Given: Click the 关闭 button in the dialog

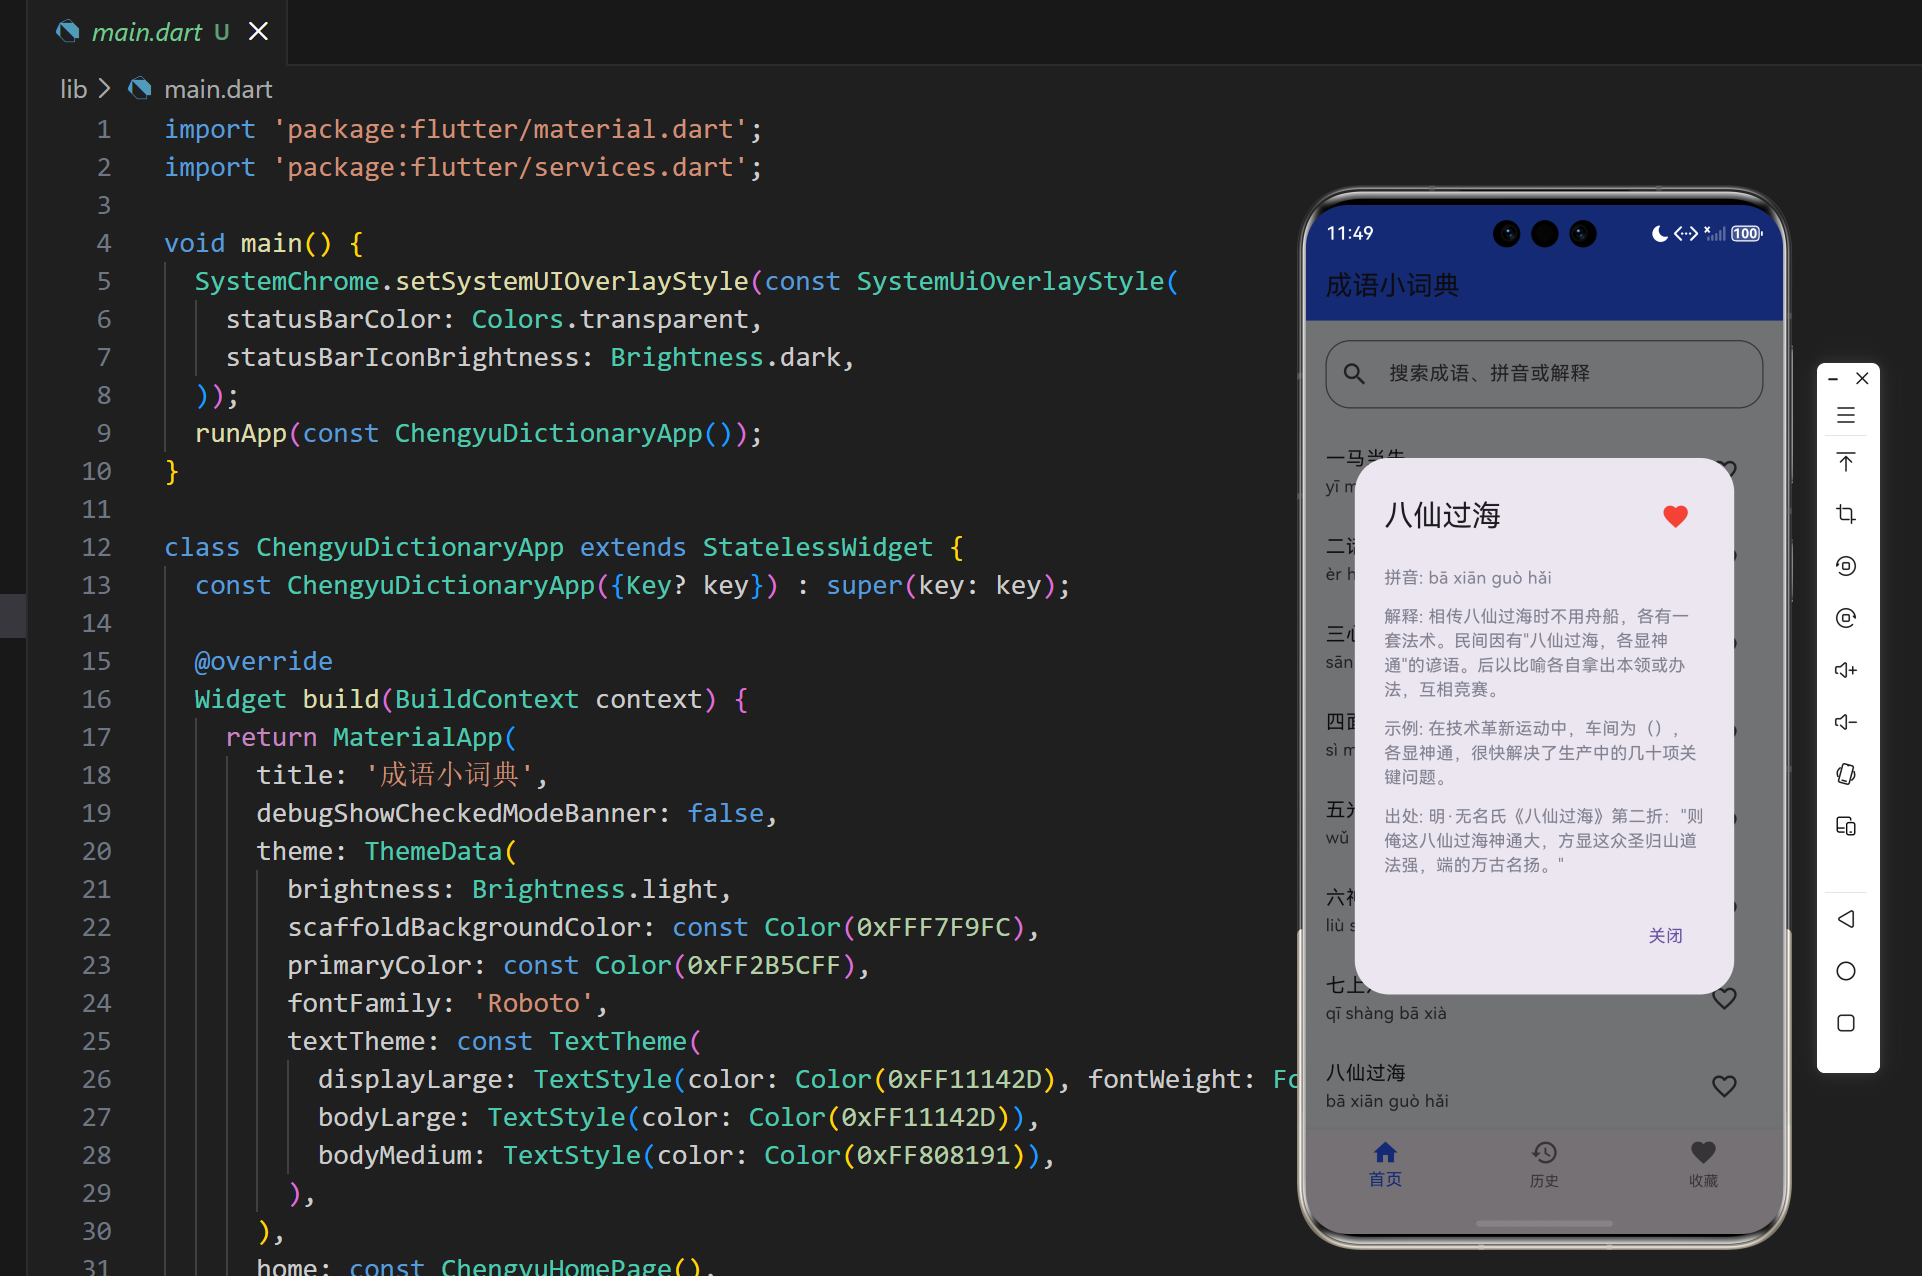Looking at the screenshot, I should [x=1665, y=936].
